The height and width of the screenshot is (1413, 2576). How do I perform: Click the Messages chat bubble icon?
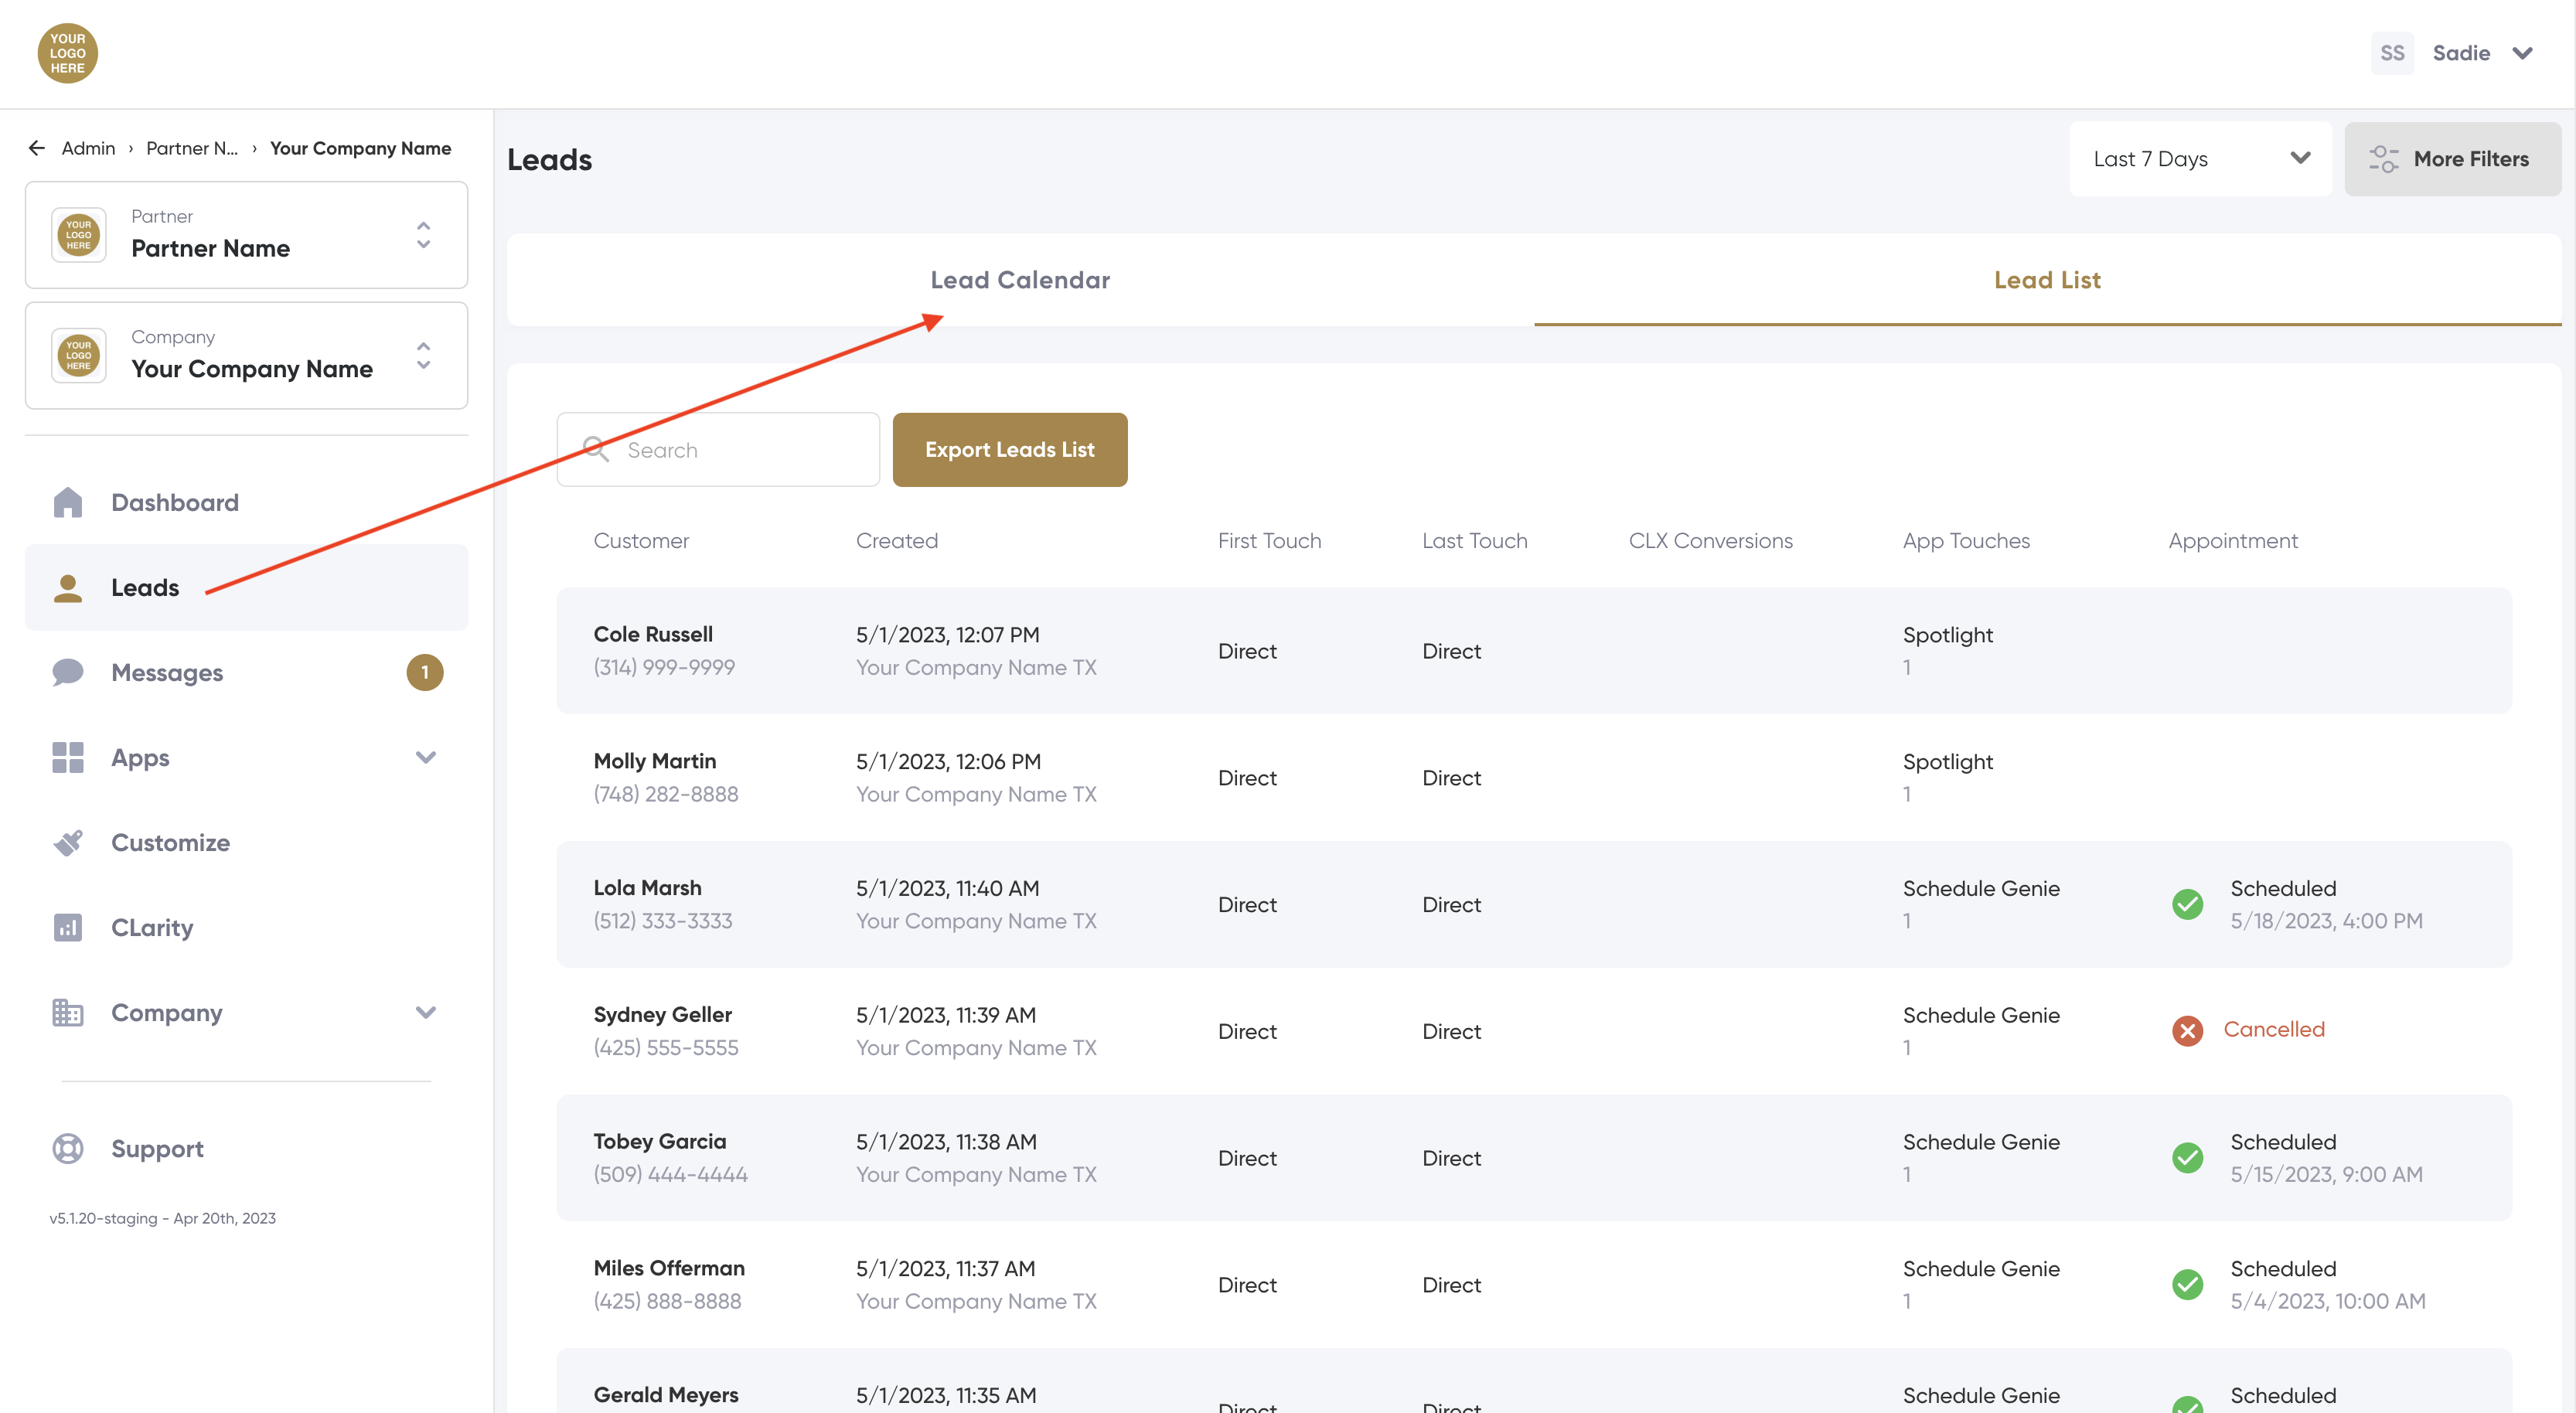click(68, 672)
